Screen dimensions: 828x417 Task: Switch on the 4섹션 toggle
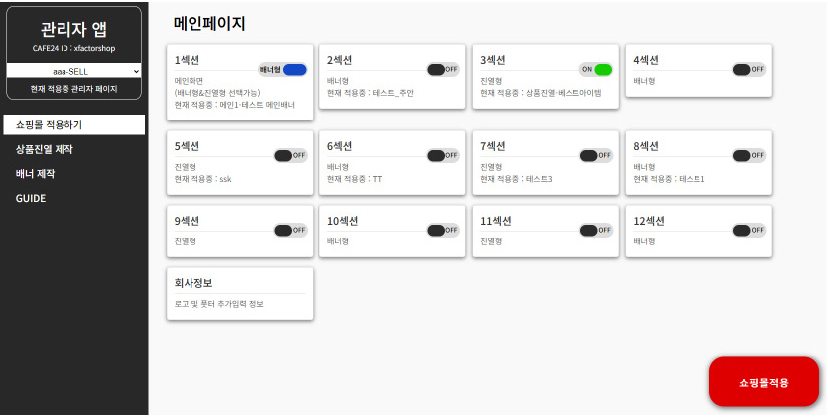(x=749, y=70)
